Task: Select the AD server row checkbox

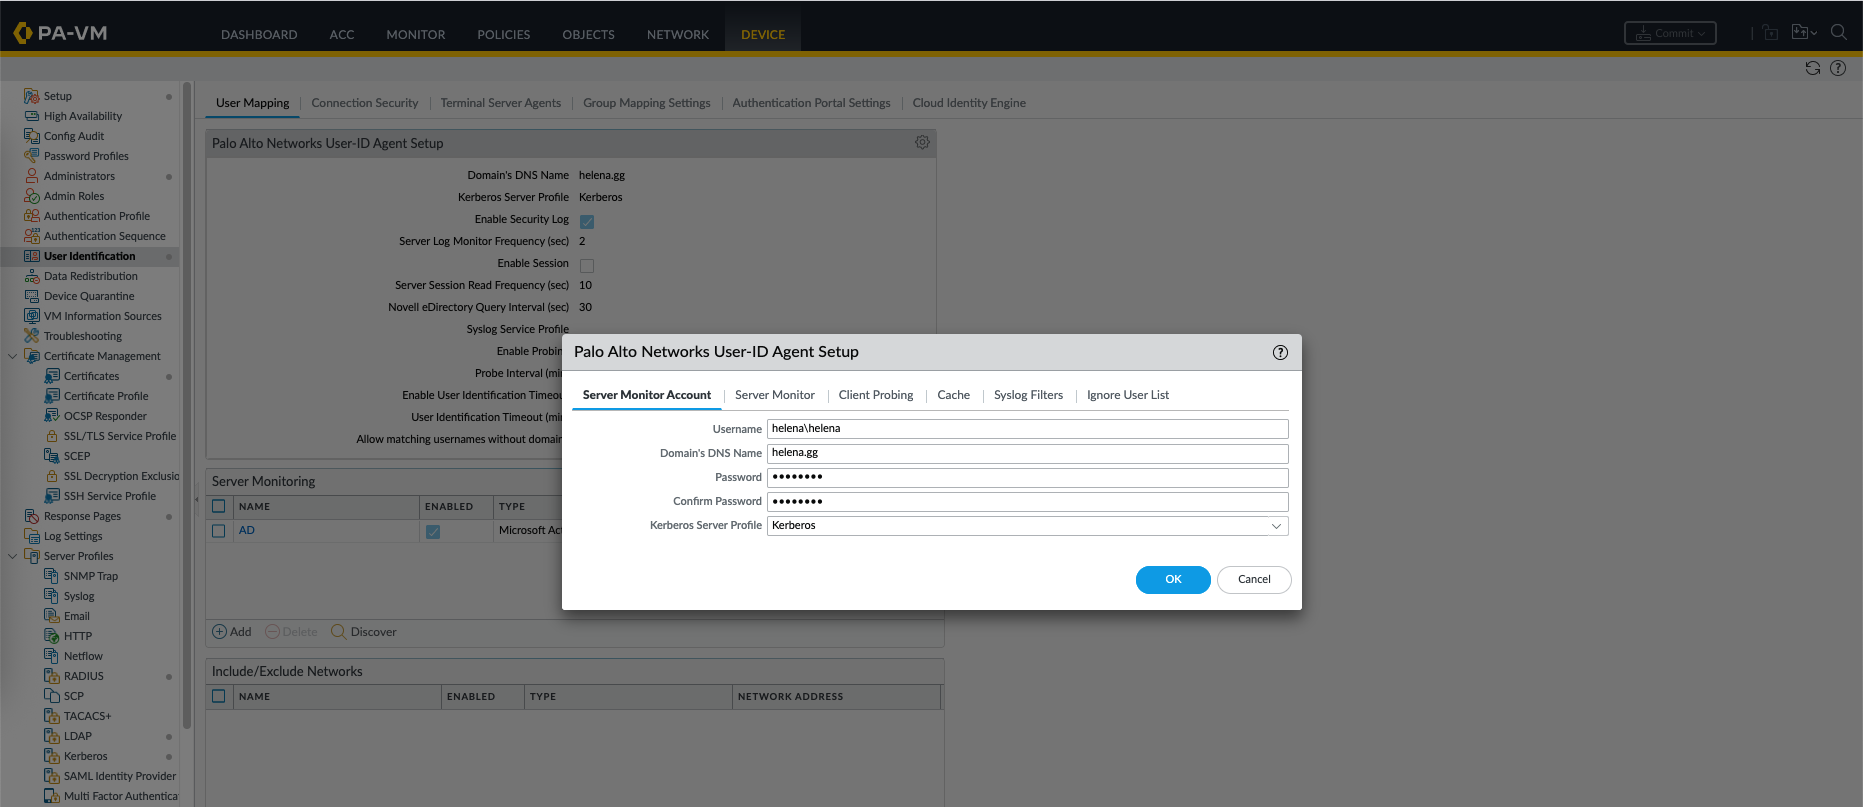Action: (219, 531)
